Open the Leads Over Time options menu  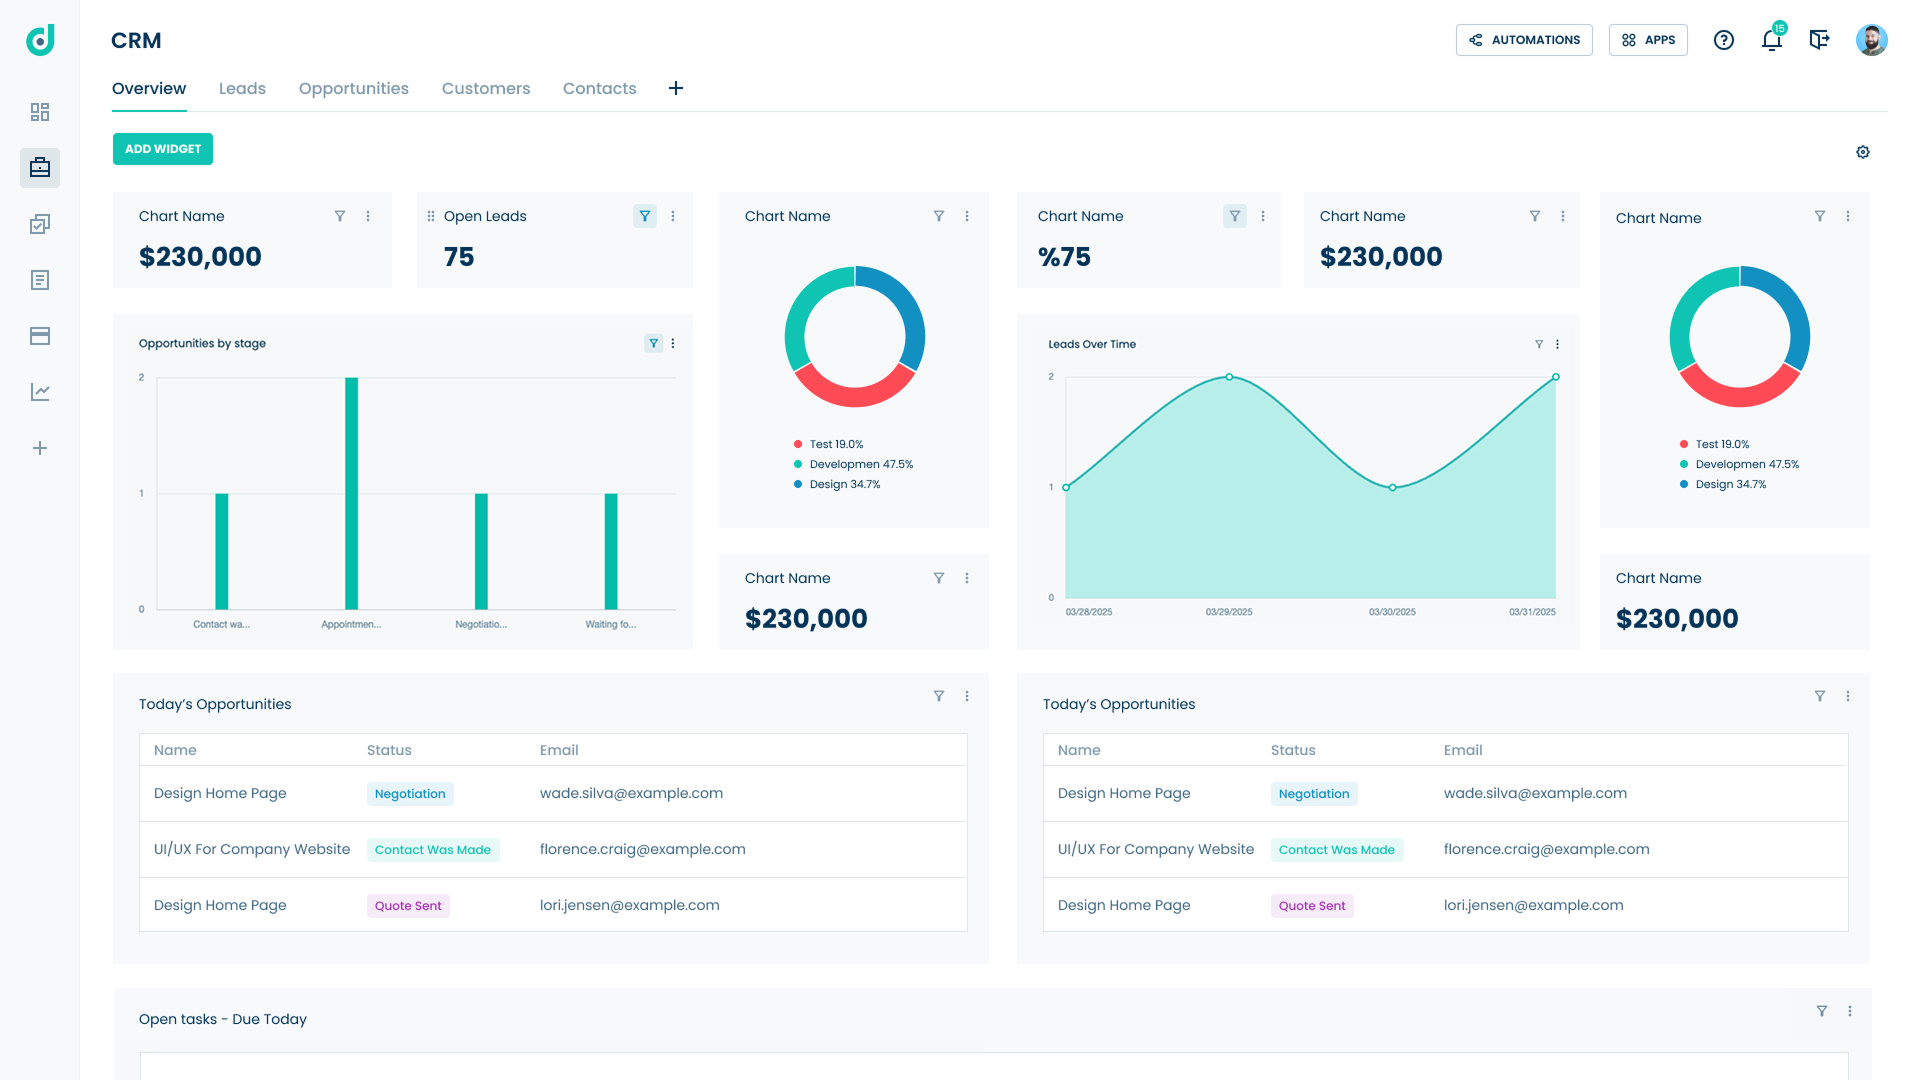point(1557,344)
